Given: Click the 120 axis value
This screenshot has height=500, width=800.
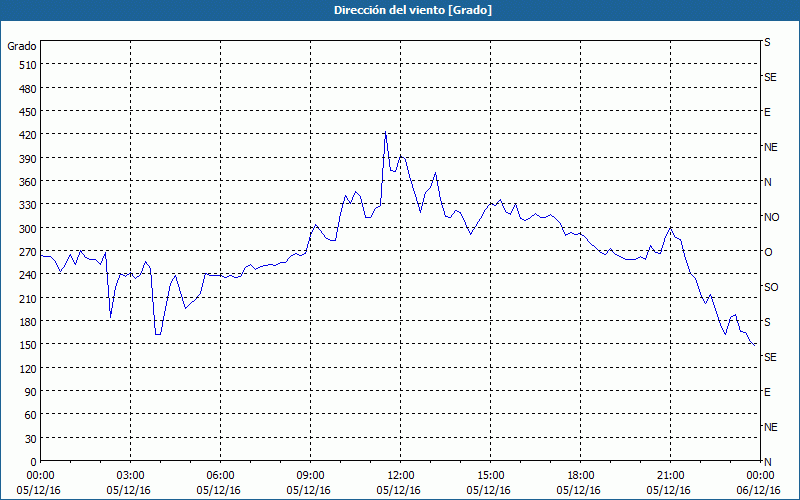Looking at the screenshot, I should click(29, 369).
